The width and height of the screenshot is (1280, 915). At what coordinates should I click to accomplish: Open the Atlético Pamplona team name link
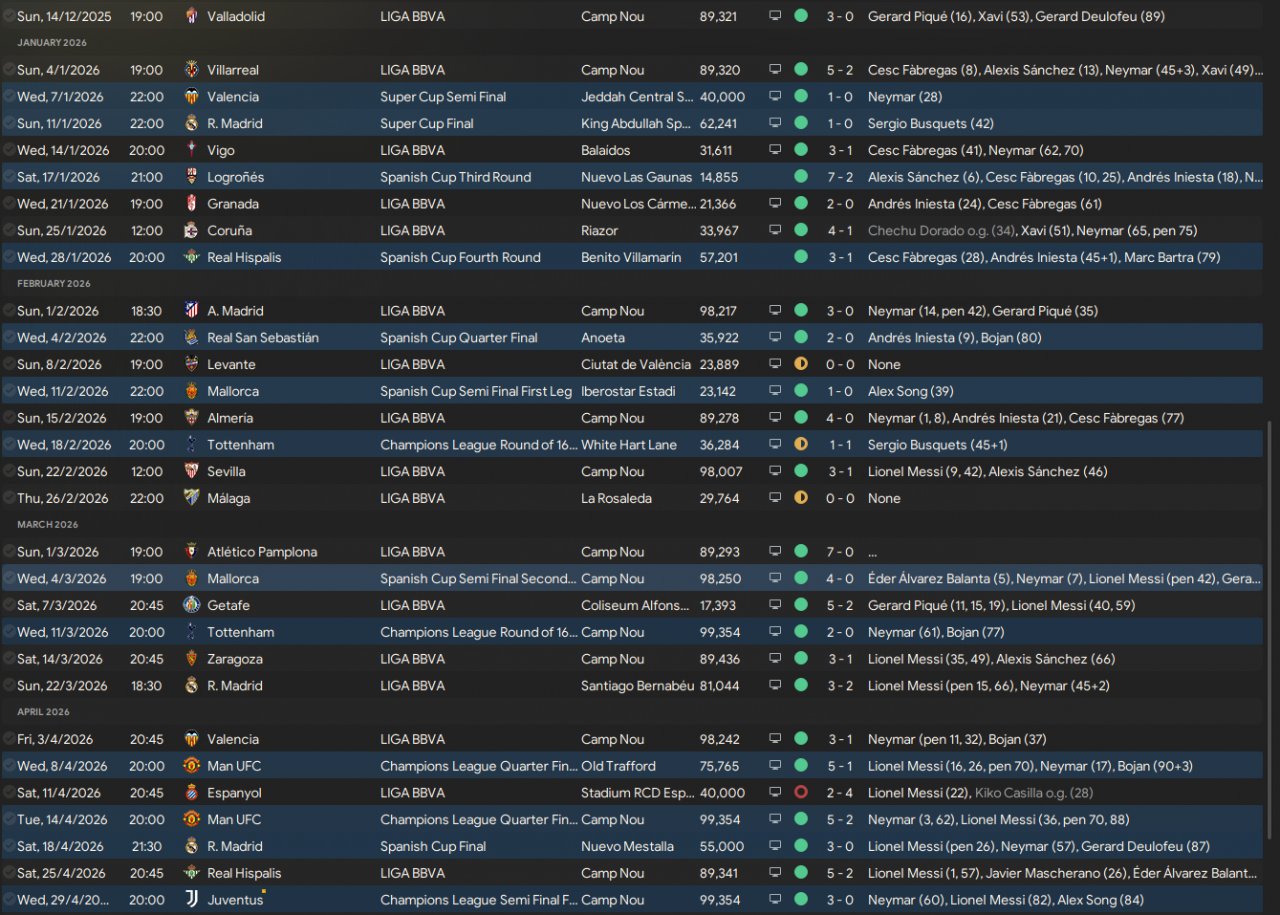pyautogui.click(x=262, y=552)
